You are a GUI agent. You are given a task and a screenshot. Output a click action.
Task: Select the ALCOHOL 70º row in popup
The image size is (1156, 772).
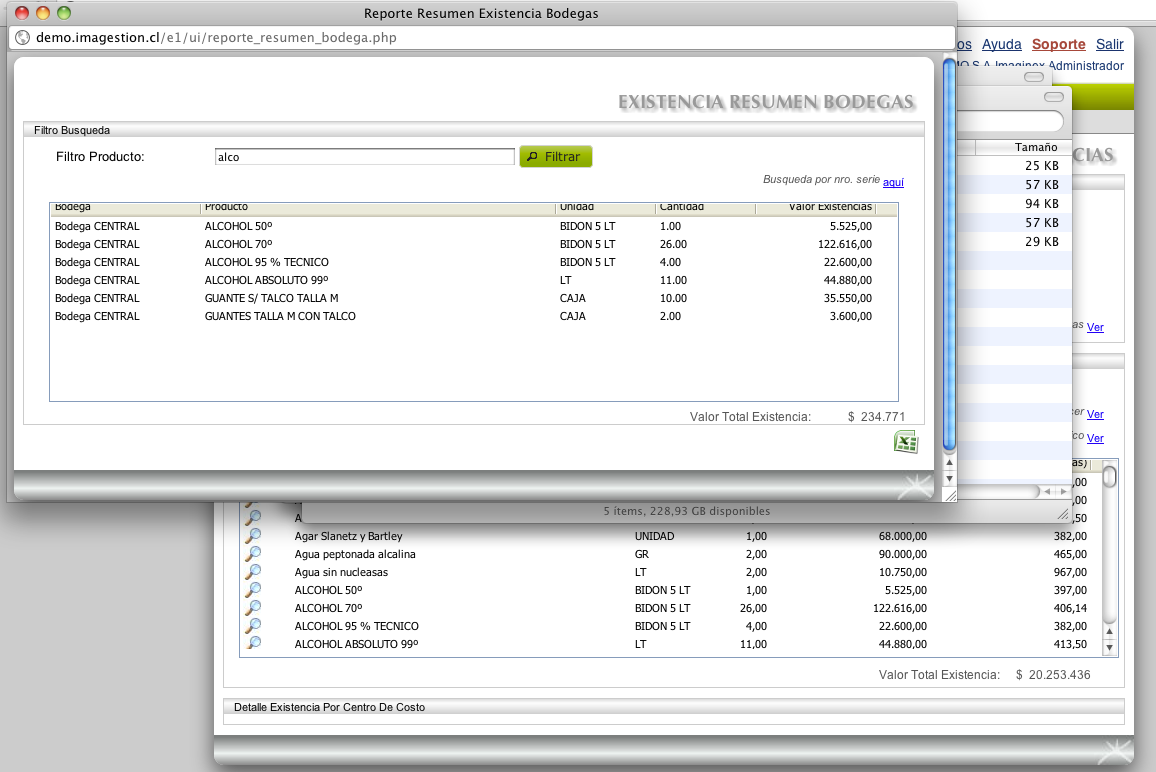pos(473,244)
